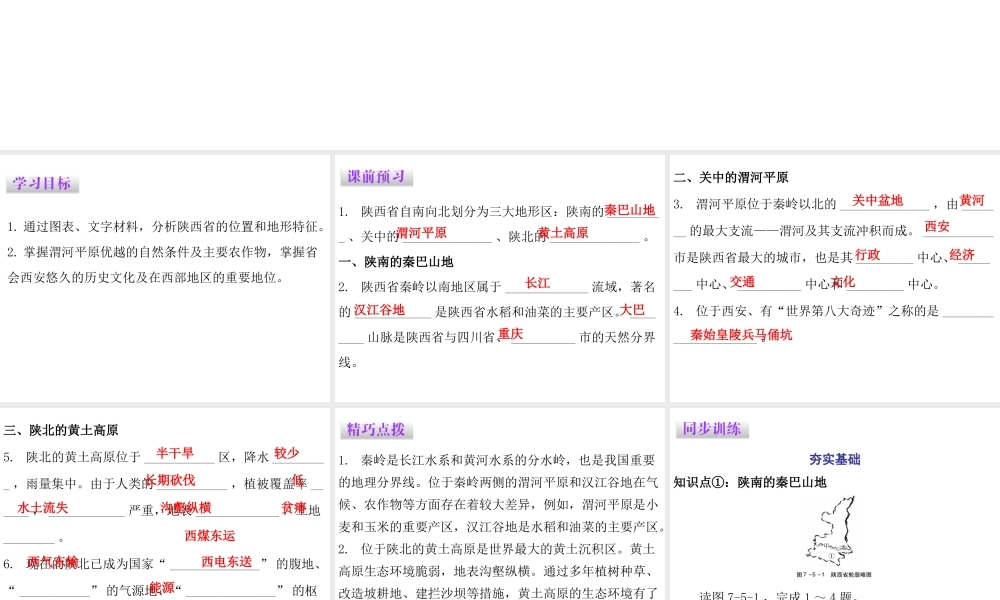The height and width of the screenshot is (600, 1000).
Task: Click the red answer 交通
Action: tap(742, 281)
